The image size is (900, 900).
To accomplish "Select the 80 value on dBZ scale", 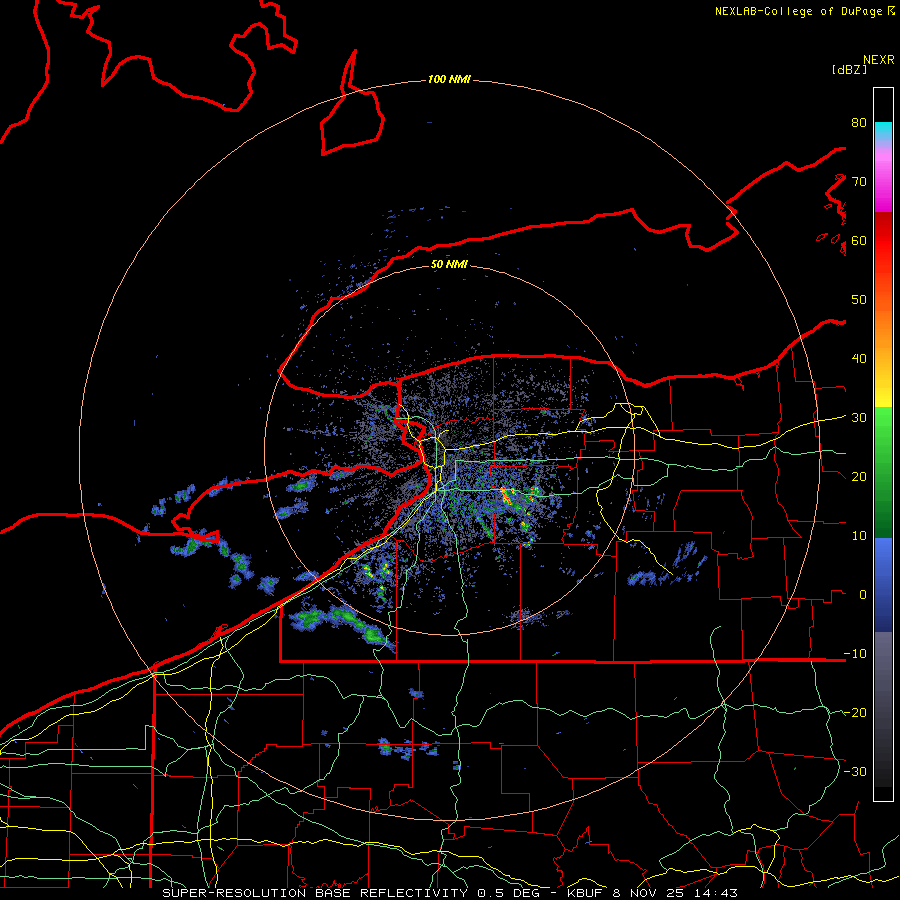I will click(859, 123).
